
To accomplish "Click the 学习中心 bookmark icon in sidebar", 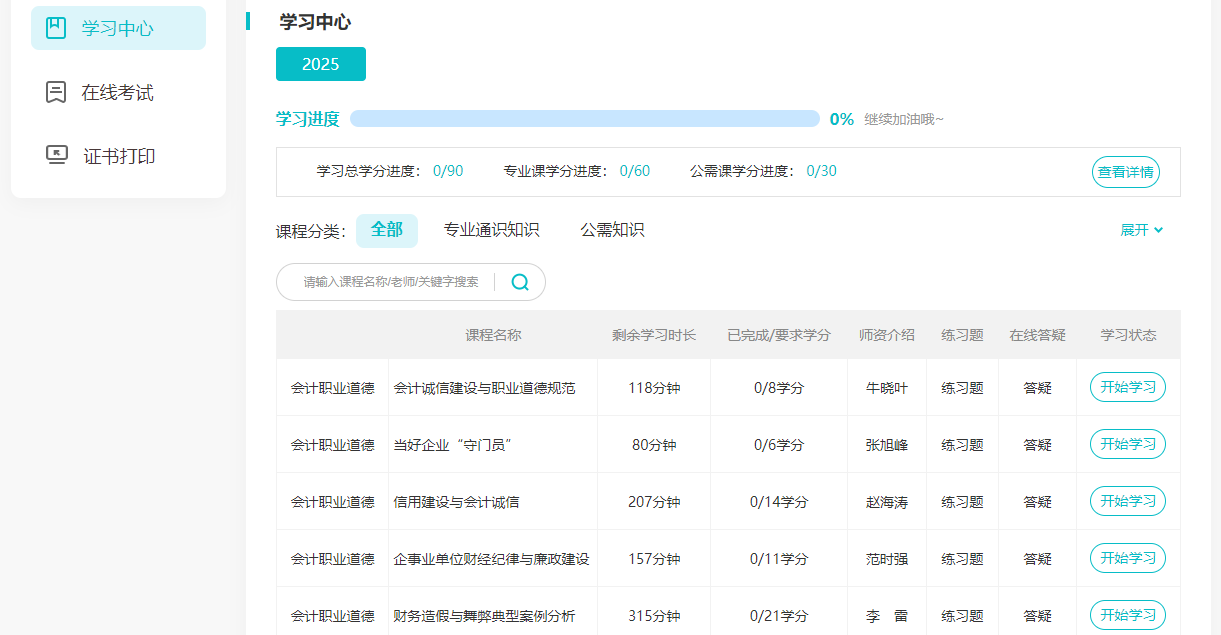I will [56, 28].
